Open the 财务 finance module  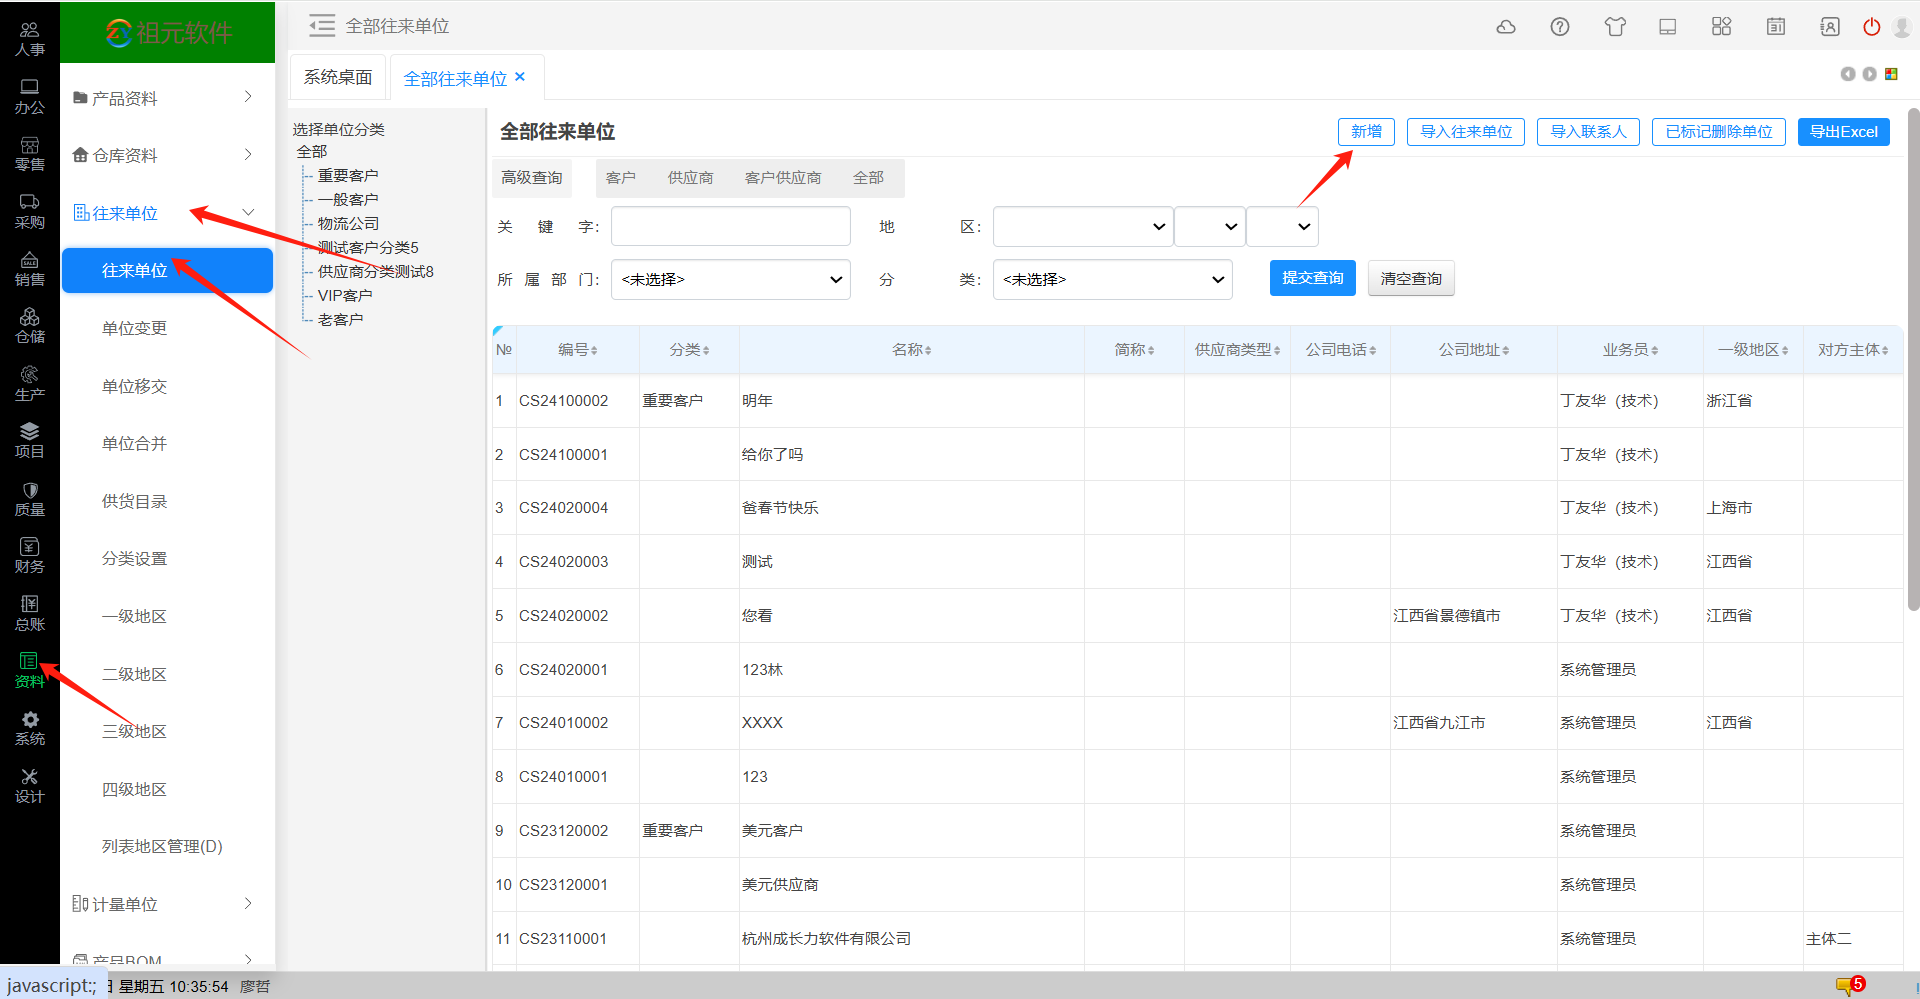pos(30,556)
